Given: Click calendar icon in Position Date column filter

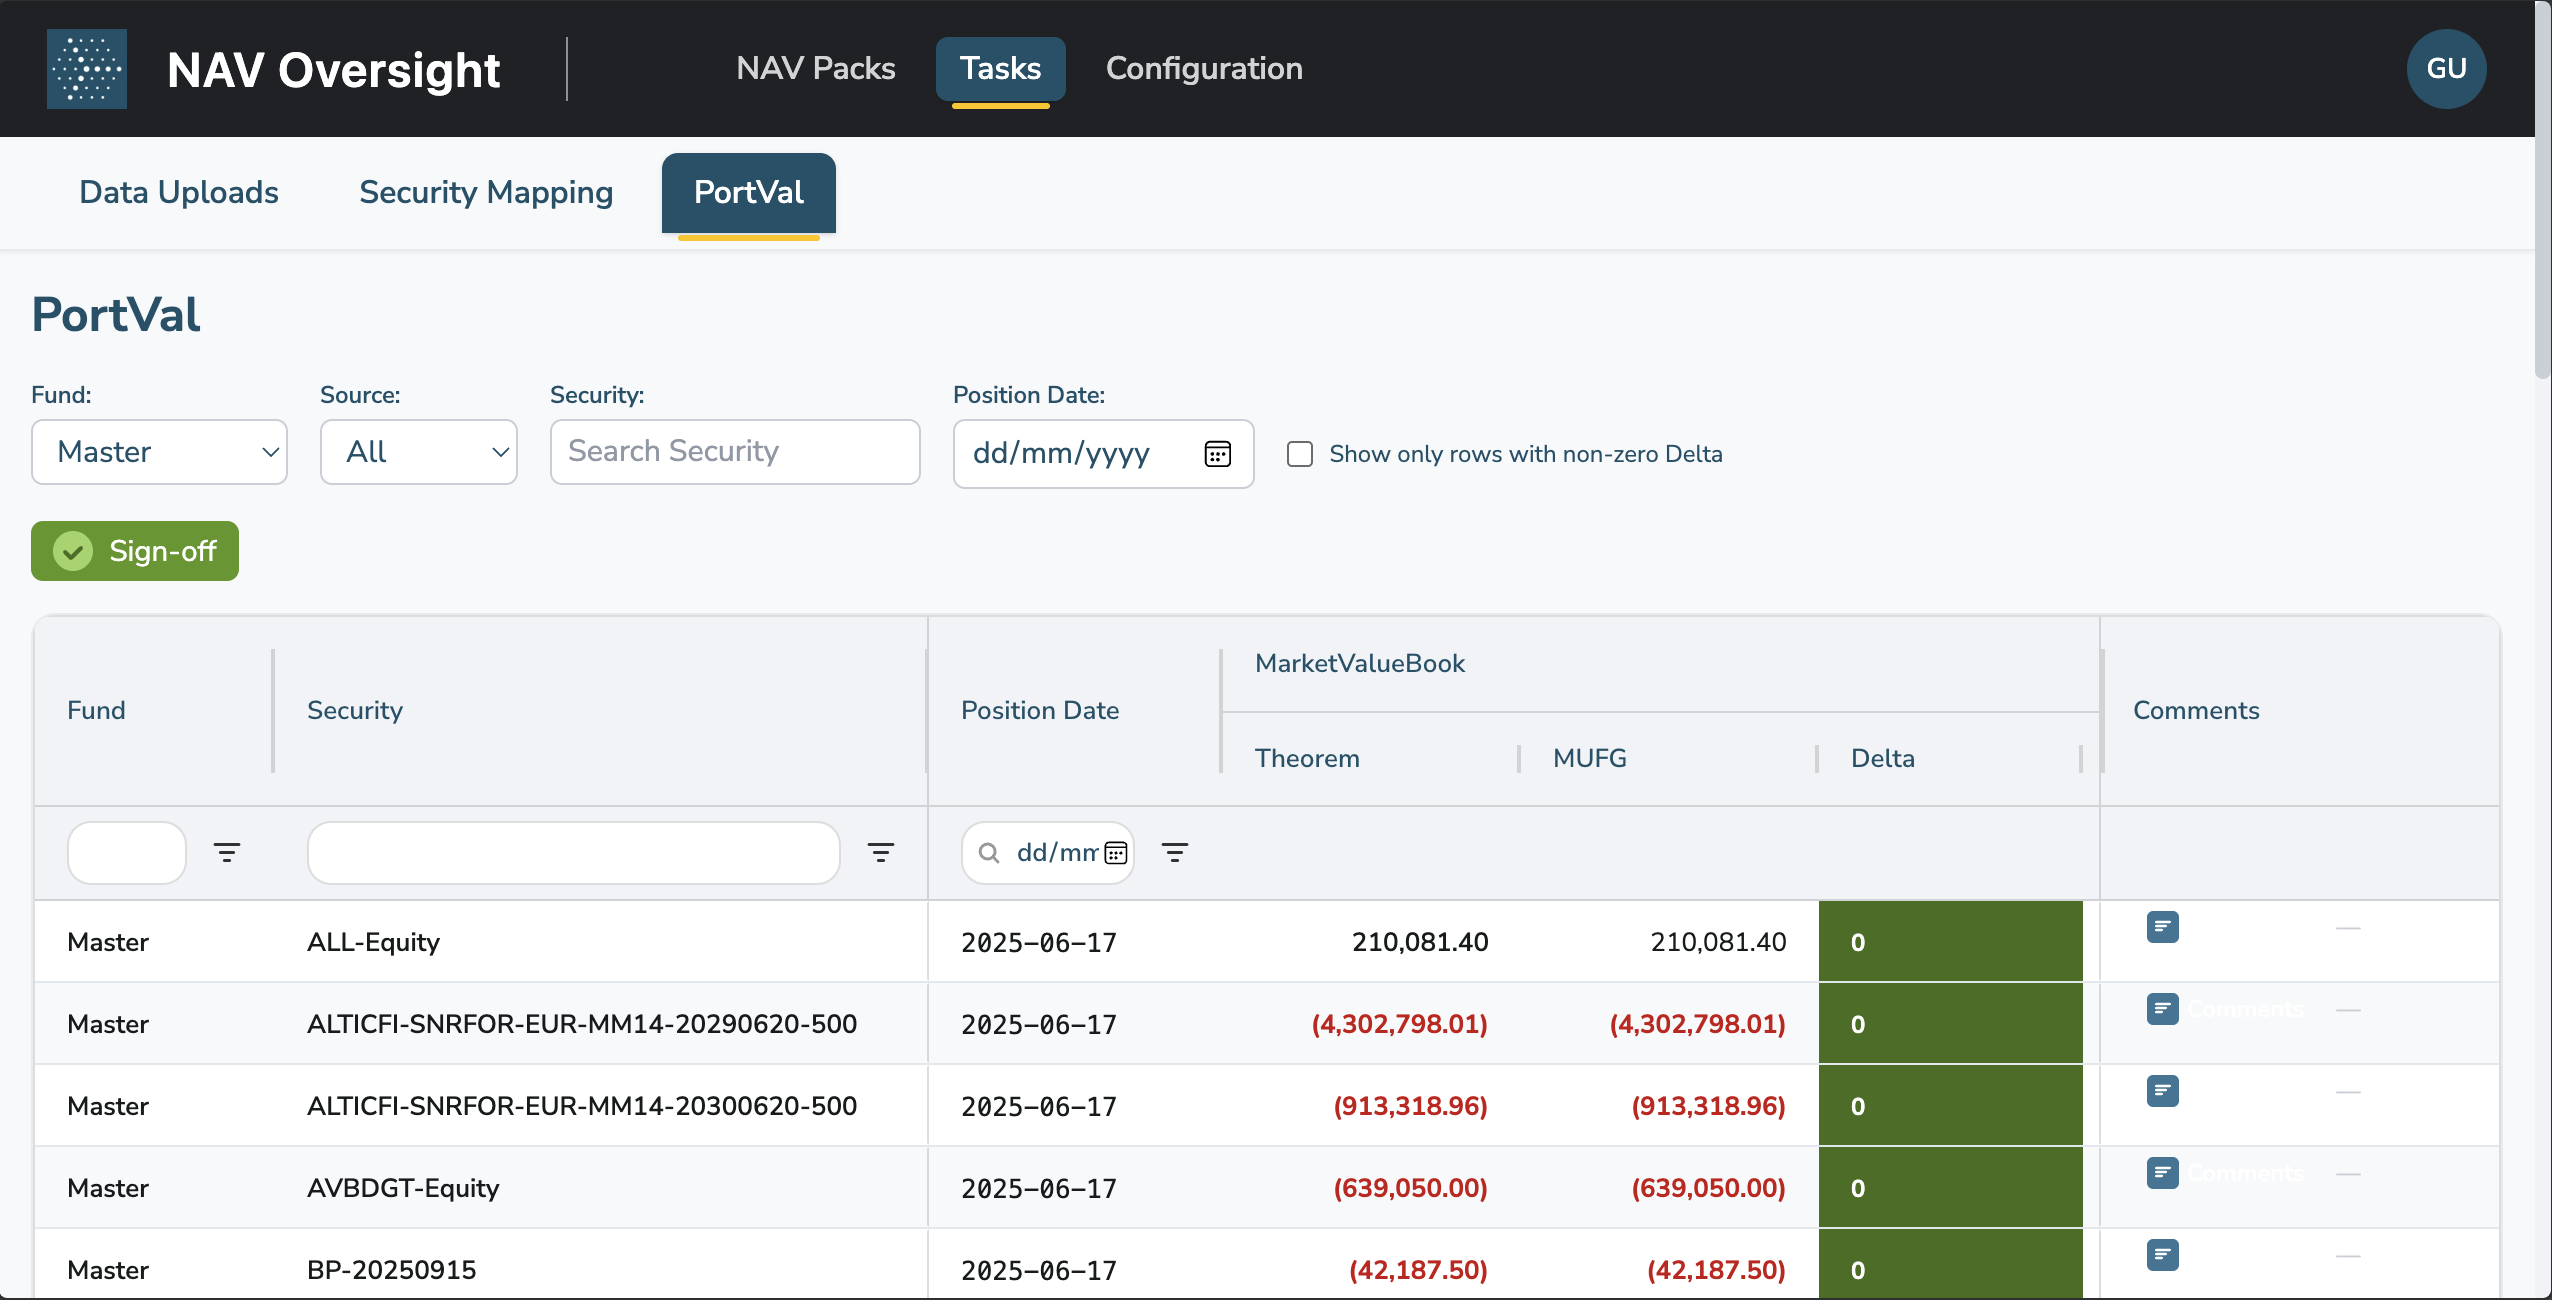Looking at the screenshot, I should [1116, 853].
